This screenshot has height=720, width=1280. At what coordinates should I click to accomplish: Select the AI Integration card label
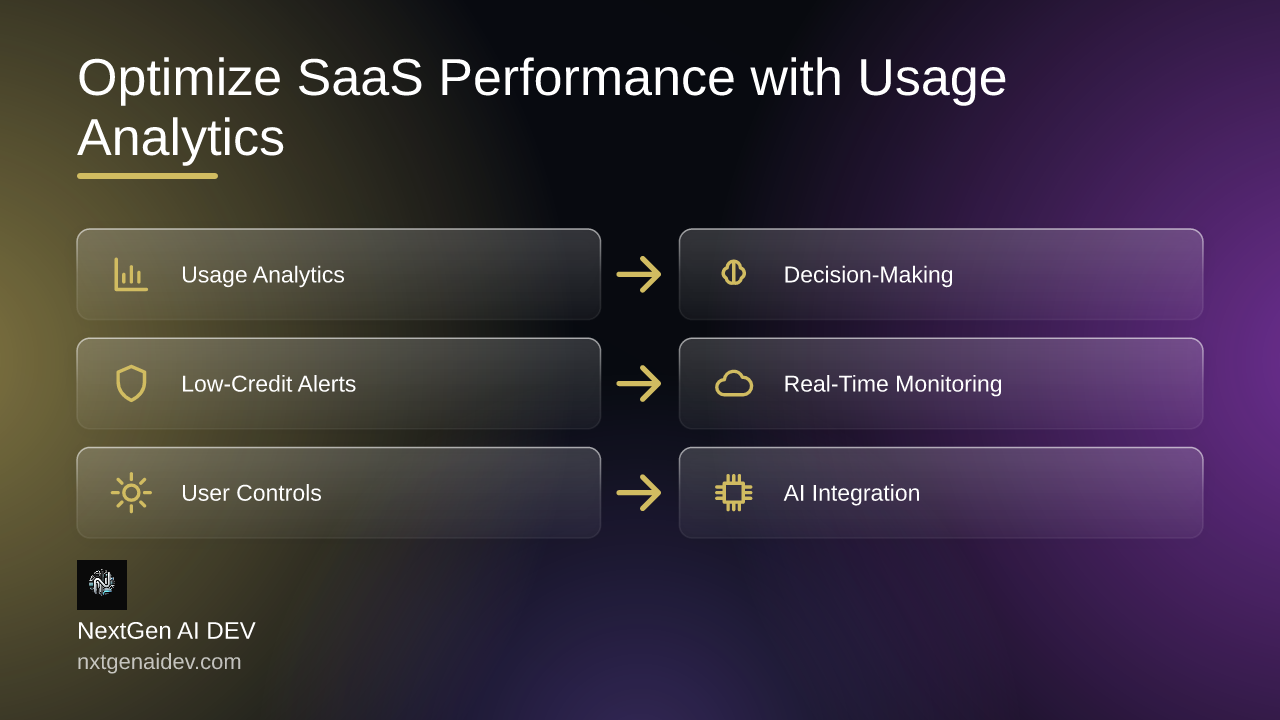point(852,493)
